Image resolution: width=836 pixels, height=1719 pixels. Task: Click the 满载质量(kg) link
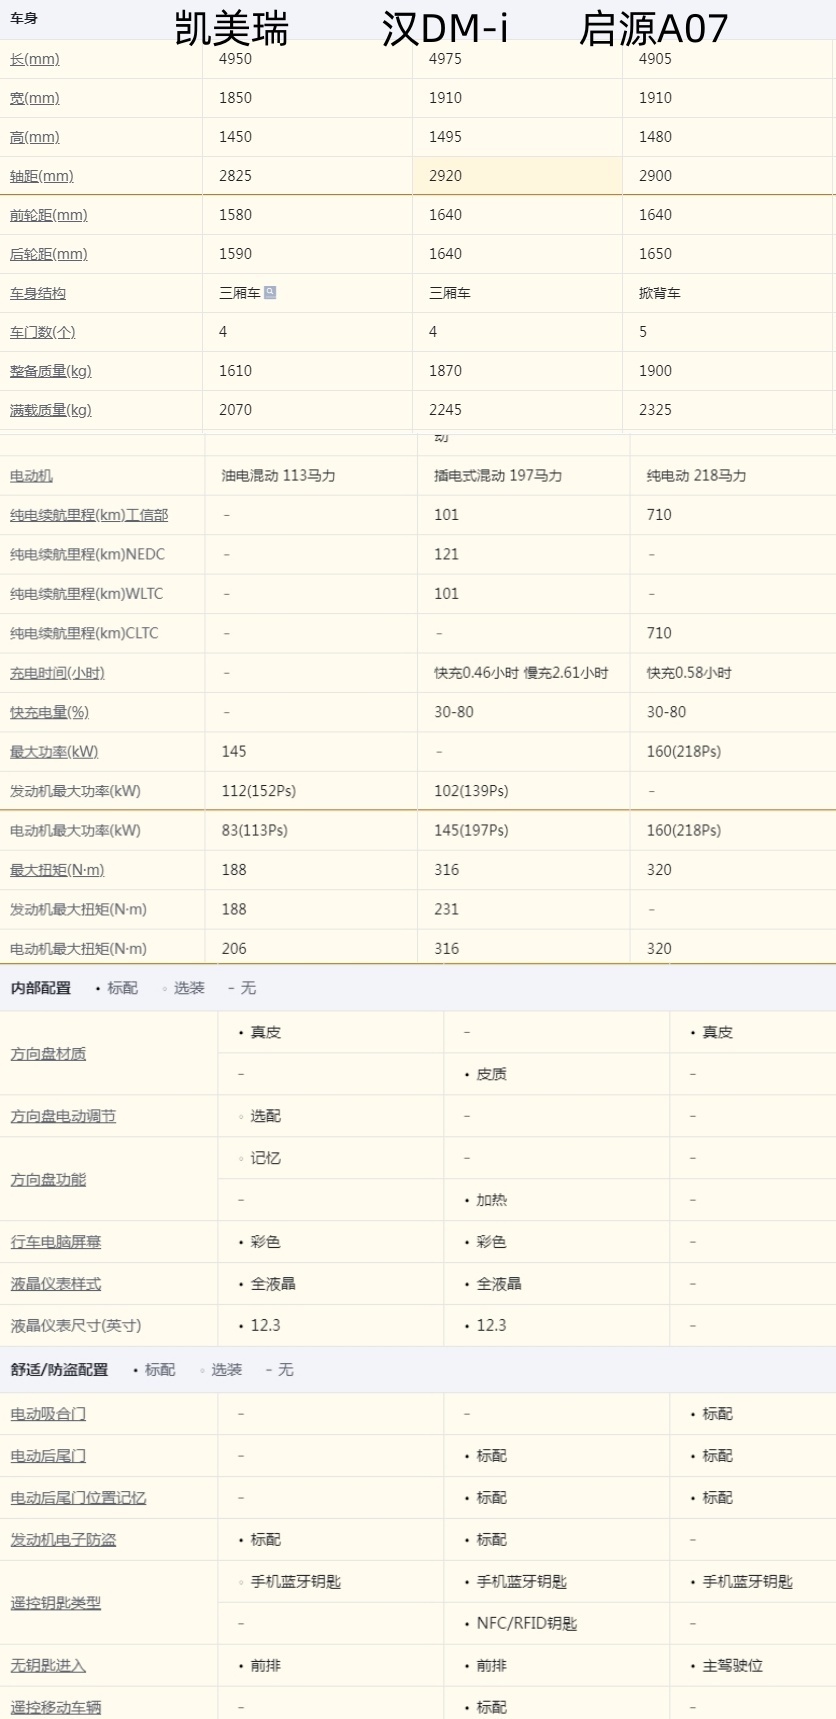click(51, 410)
